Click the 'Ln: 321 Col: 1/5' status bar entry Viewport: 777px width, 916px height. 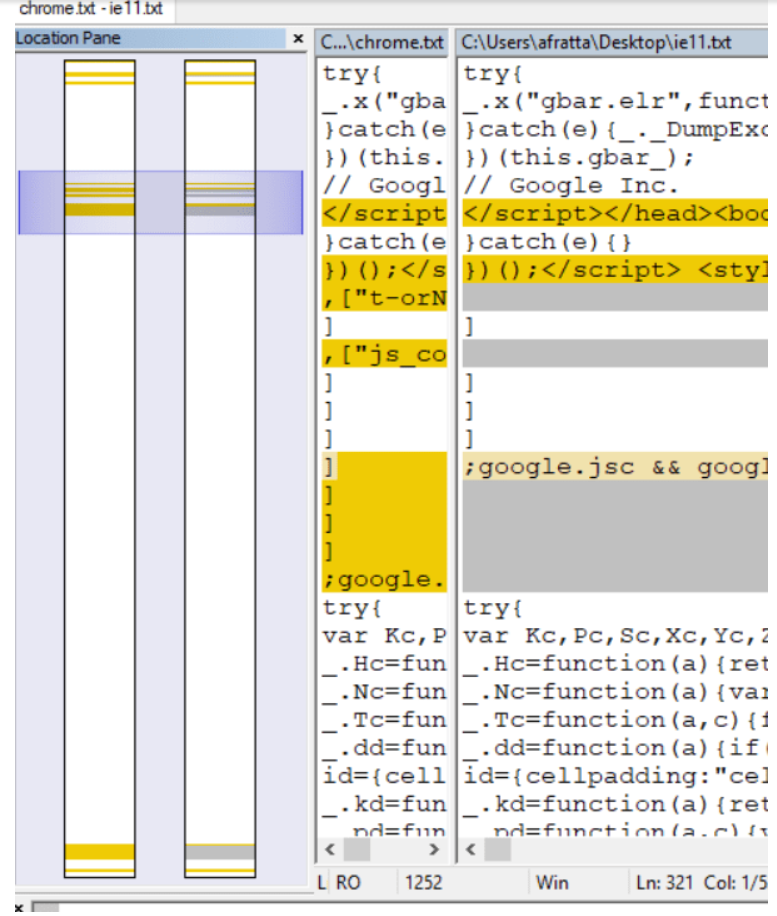coord(702,882)
